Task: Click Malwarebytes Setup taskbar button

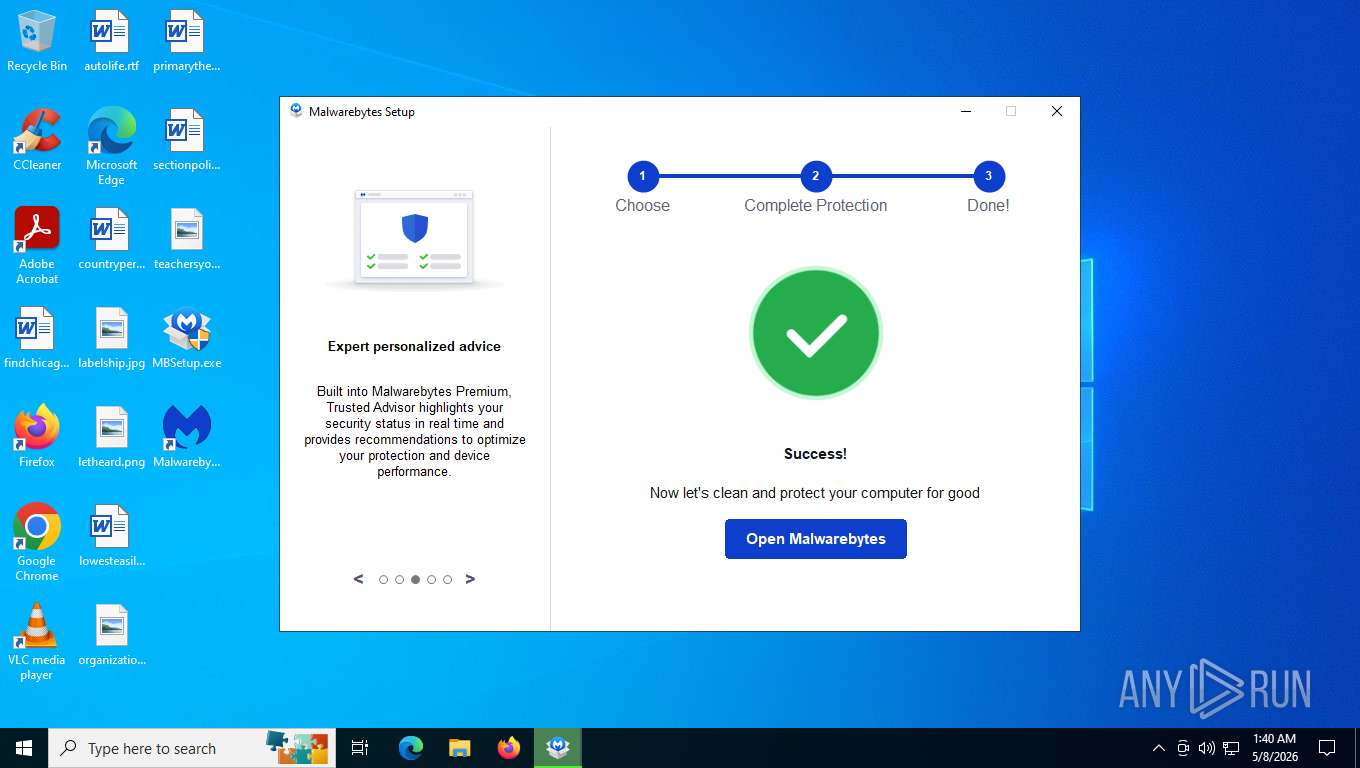Action: 558,748
